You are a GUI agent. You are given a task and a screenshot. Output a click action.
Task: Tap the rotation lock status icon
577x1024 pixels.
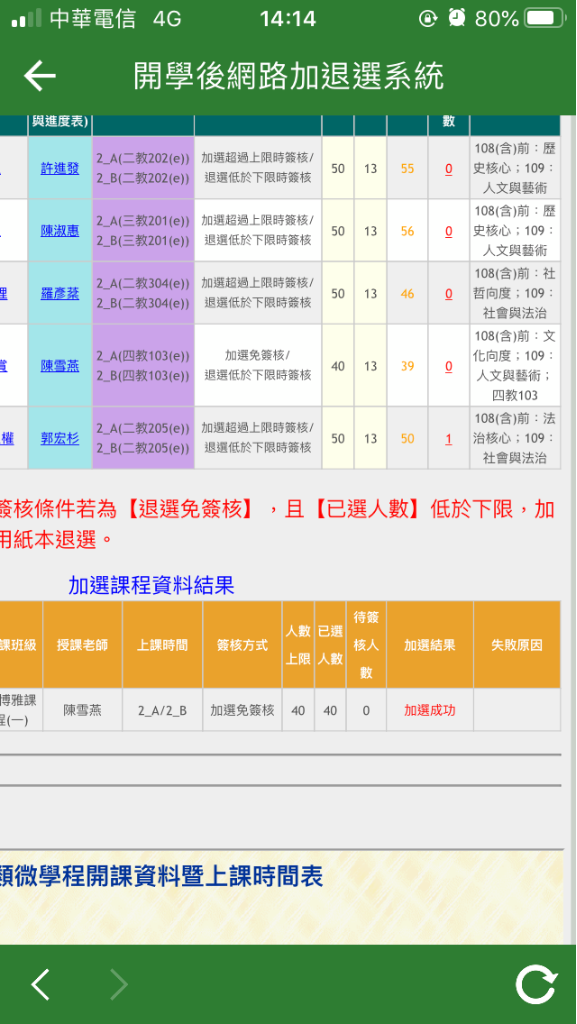[x=428, y=18]
